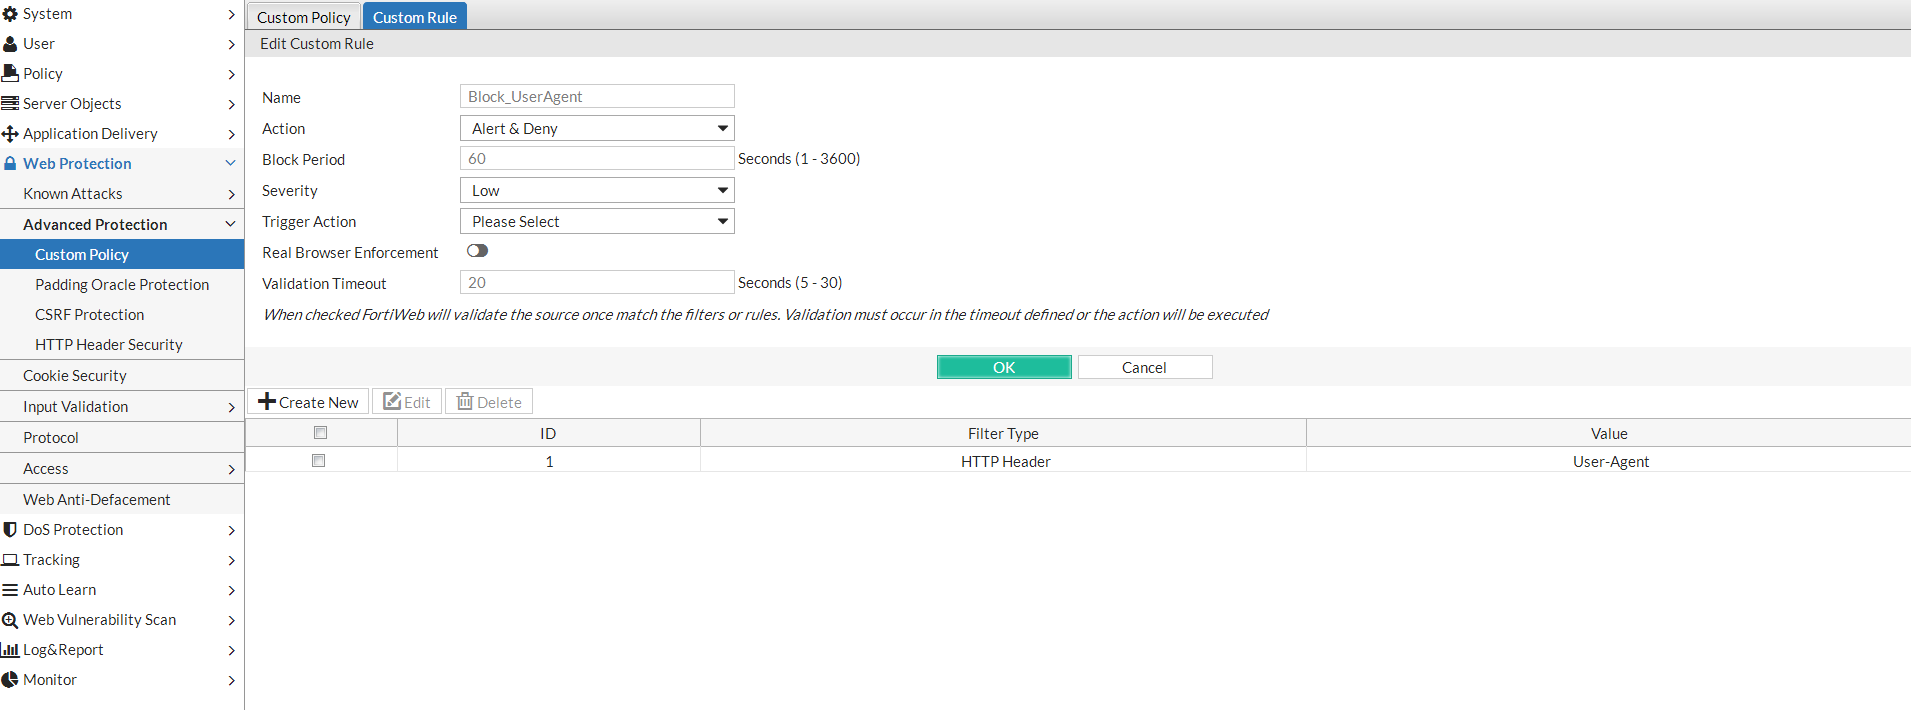
Task: Check the select-all checkbox in table header
Action: point(320,433)
